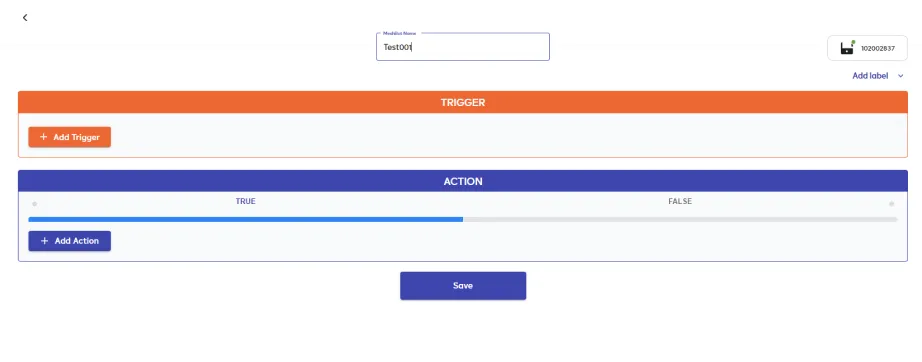Click the orange TRIGGER header
Viewport: 922px width, 362px height.
(x=463, y=102)
